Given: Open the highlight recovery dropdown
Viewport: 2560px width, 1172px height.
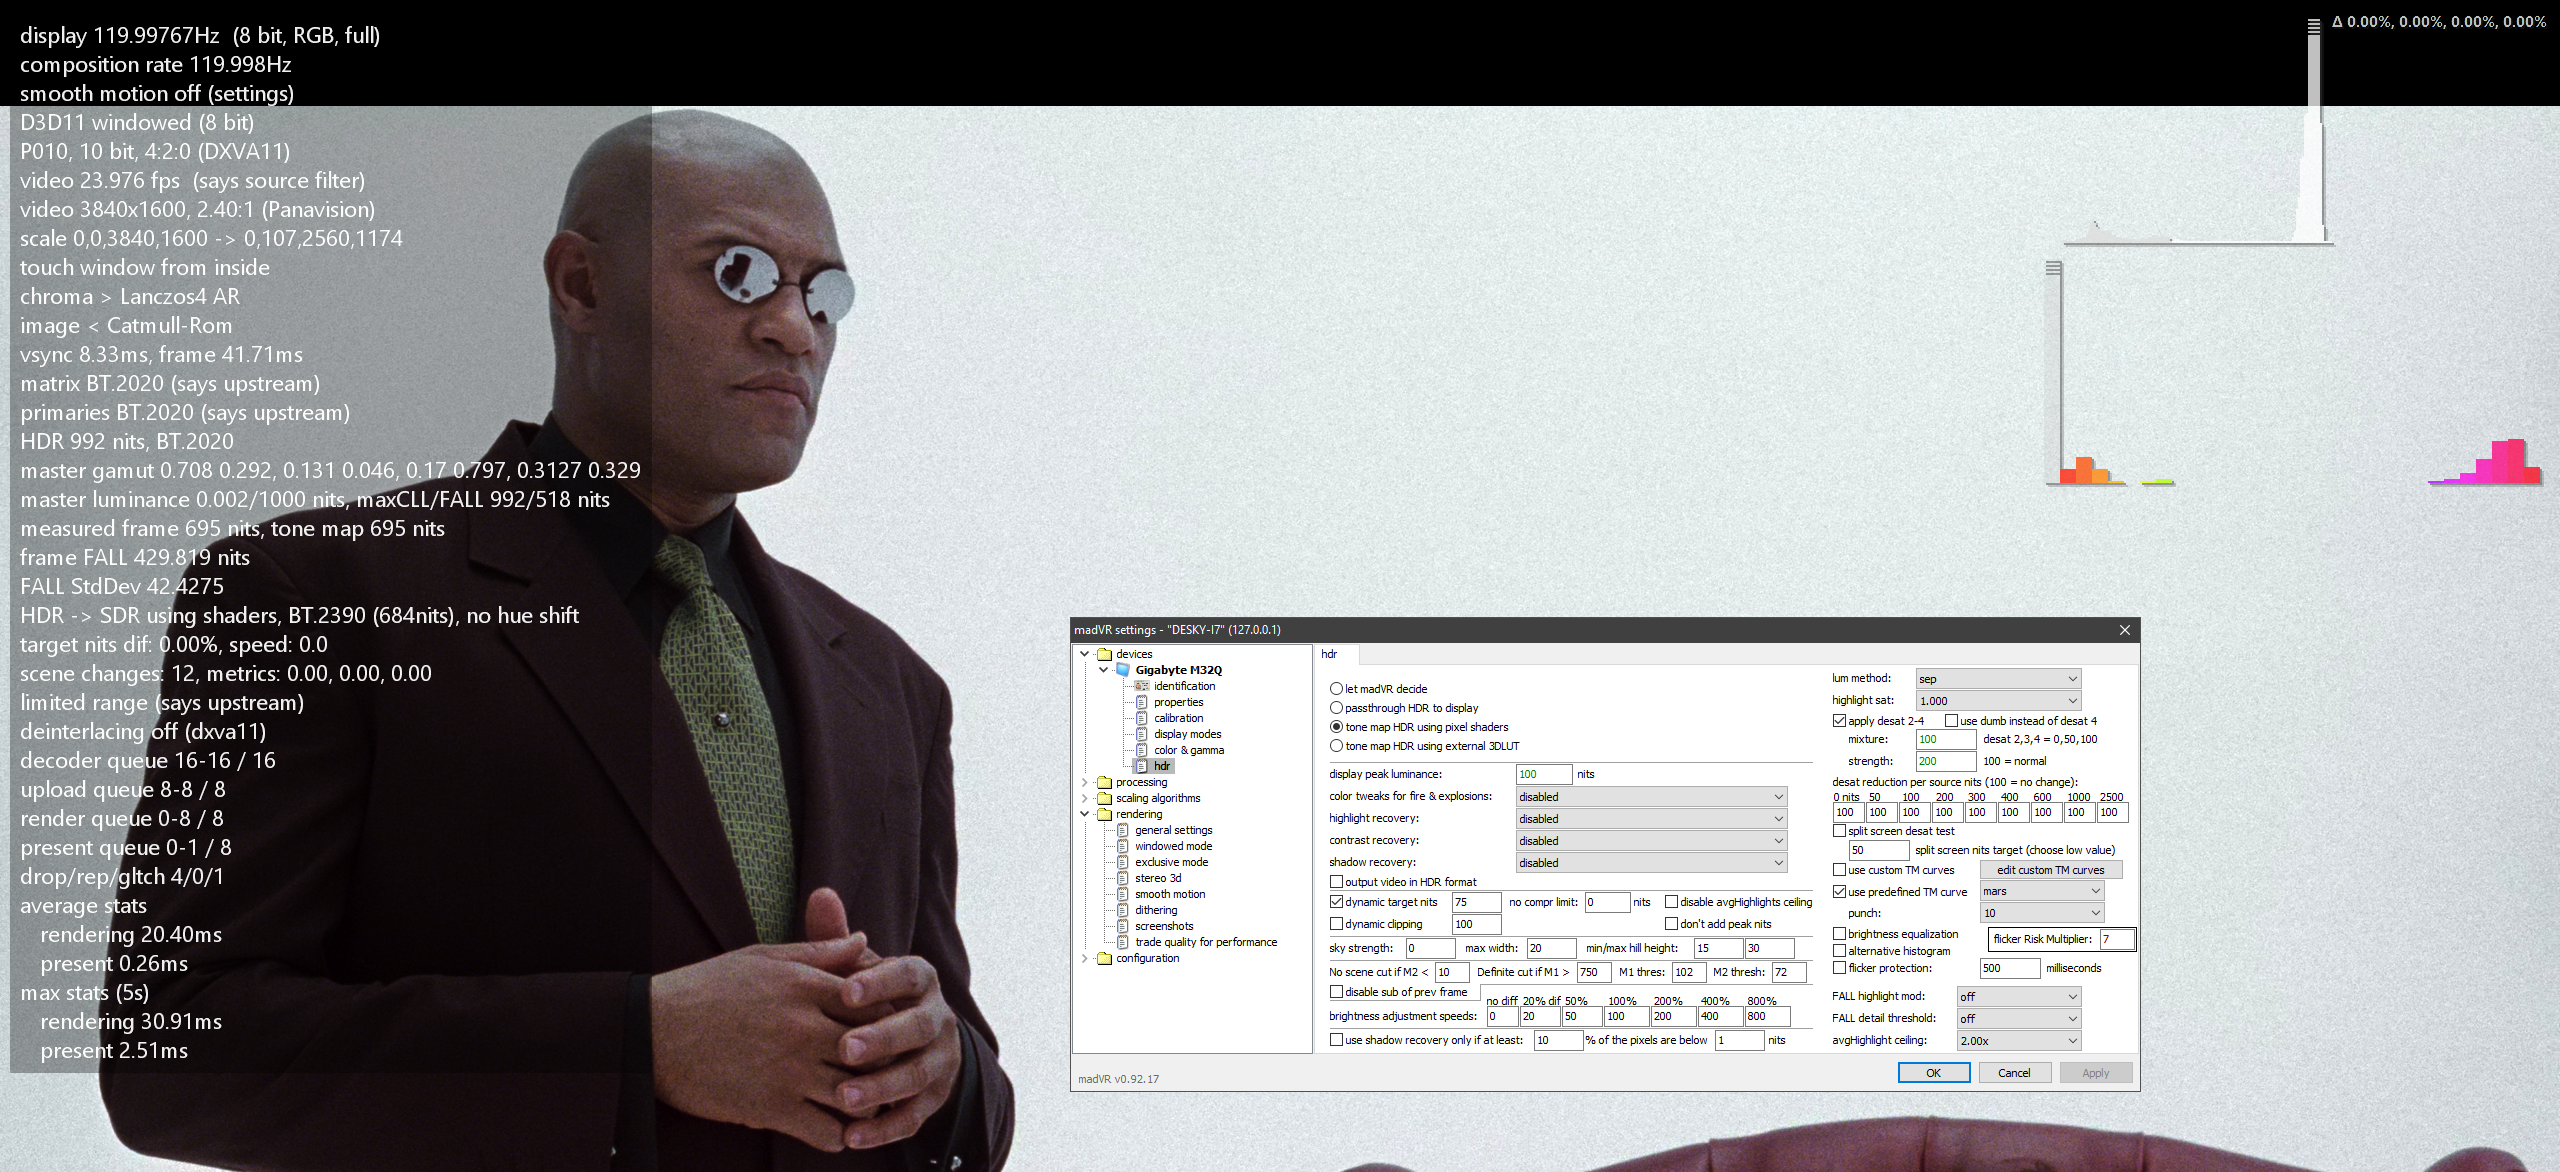Looking at the screenshot, I should point(1651,819).
